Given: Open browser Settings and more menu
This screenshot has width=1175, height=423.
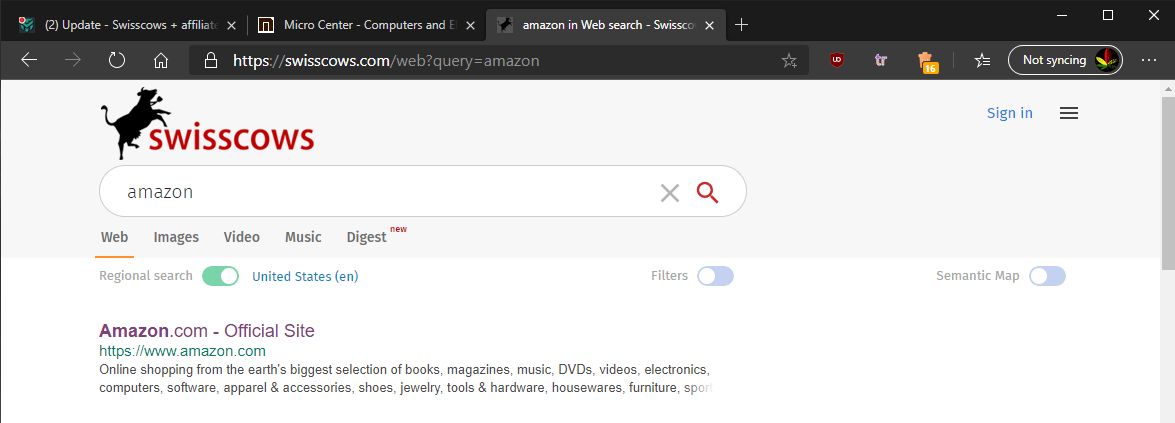Looking at the screenshot, I should [x=1148, y=60].
